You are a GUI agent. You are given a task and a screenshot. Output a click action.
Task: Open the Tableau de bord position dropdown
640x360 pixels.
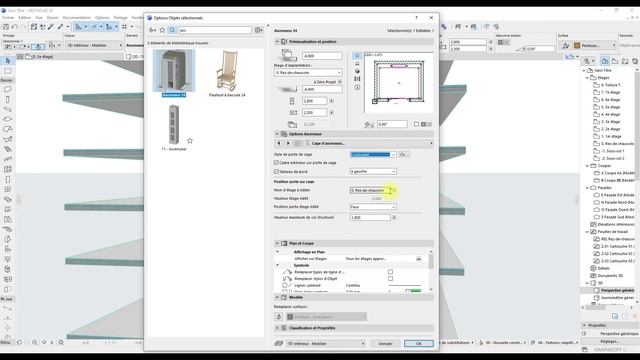pyautogui.click(x=373, y=172)
